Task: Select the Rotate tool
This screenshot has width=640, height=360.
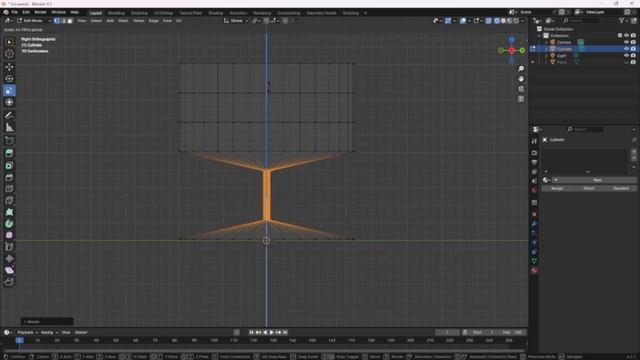Action: 9,78
